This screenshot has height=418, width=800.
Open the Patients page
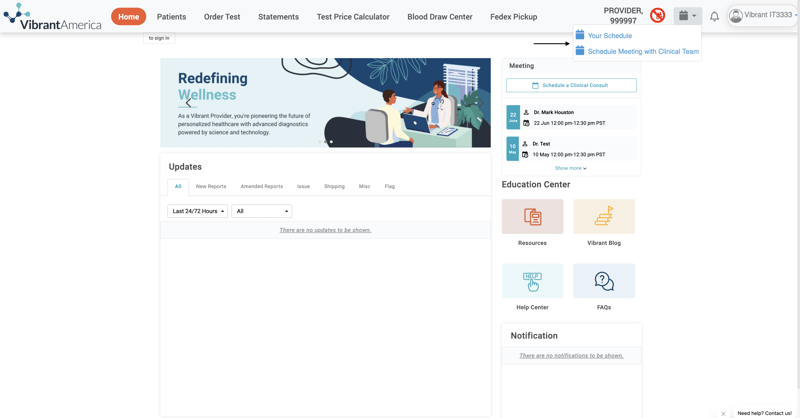click(x=171, y=17)
